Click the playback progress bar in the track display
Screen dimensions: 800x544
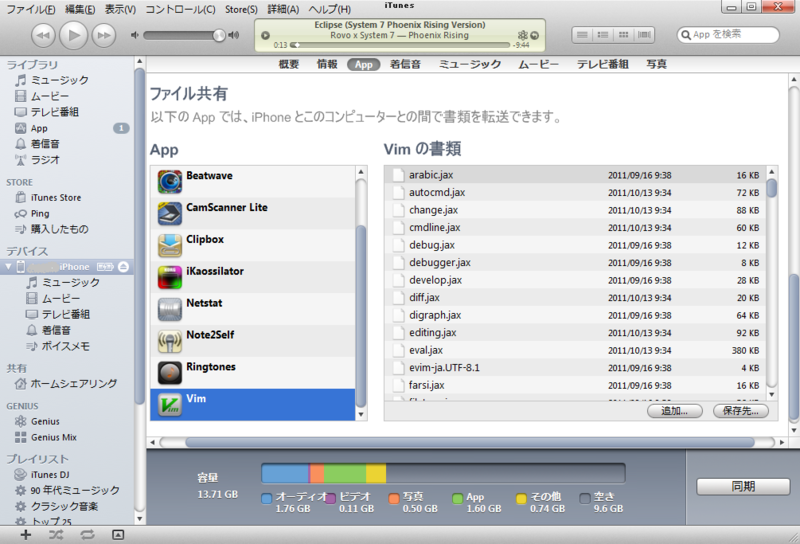[401, 45]
